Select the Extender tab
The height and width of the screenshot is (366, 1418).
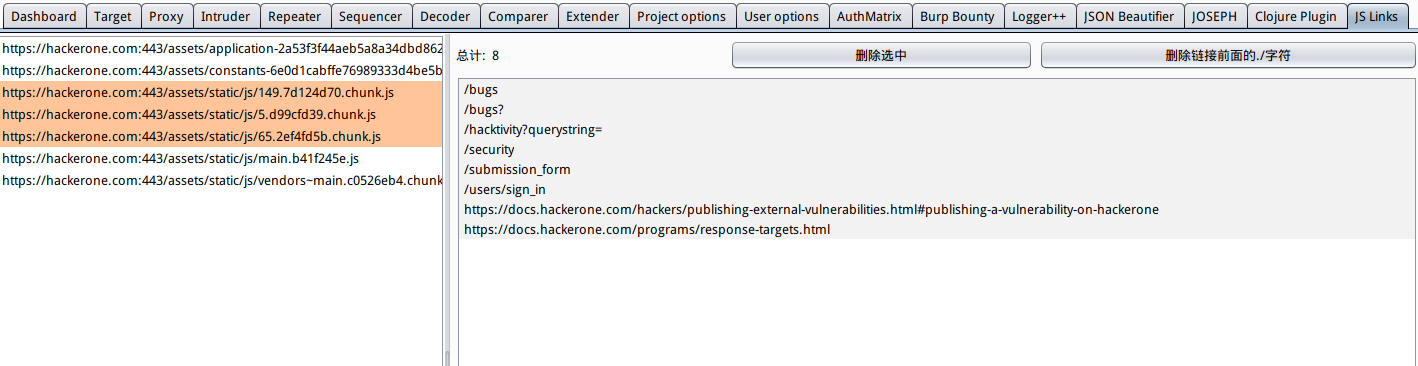point(592,16)
